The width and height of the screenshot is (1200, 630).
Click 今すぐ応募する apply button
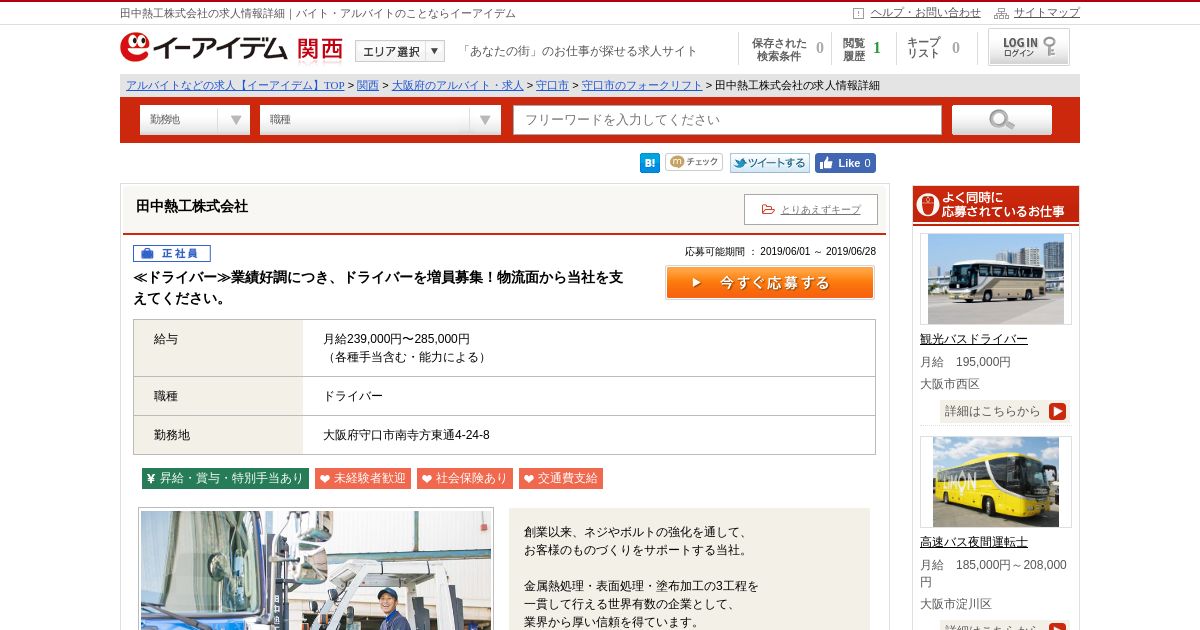point(770,282)
